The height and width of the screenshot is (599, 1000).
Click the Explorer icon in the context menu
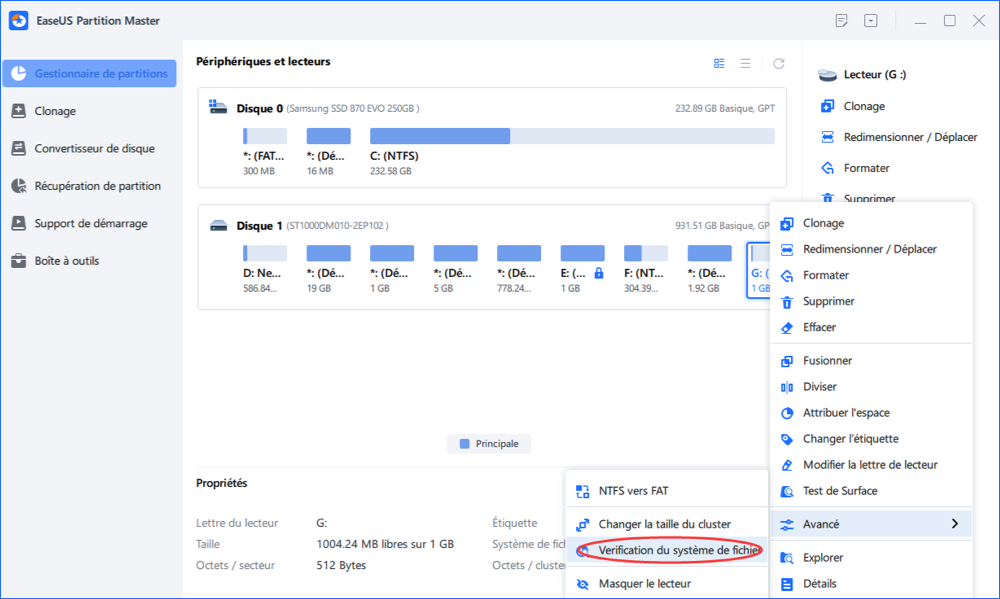[x=787, y=558]
